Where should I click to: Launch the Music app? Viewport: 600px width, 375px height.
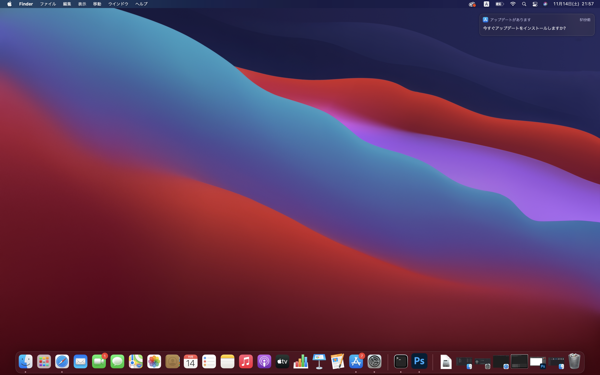[x=246, y=361]
